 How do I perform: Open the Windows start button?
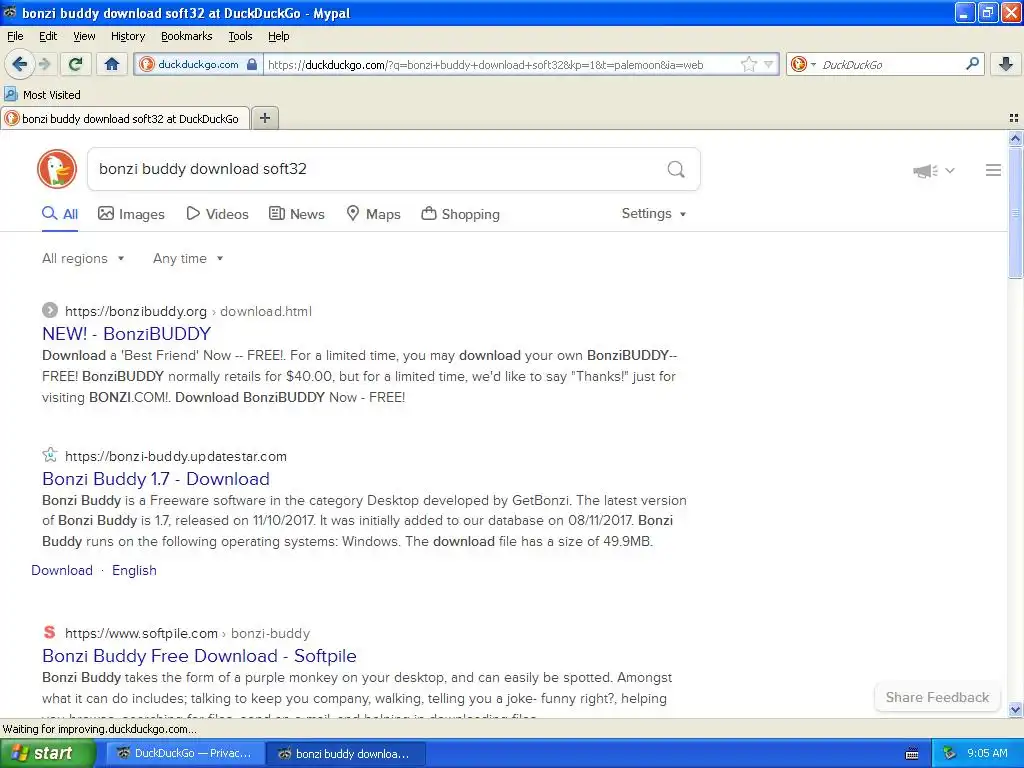pyautogui.click(x=47, y=753)
